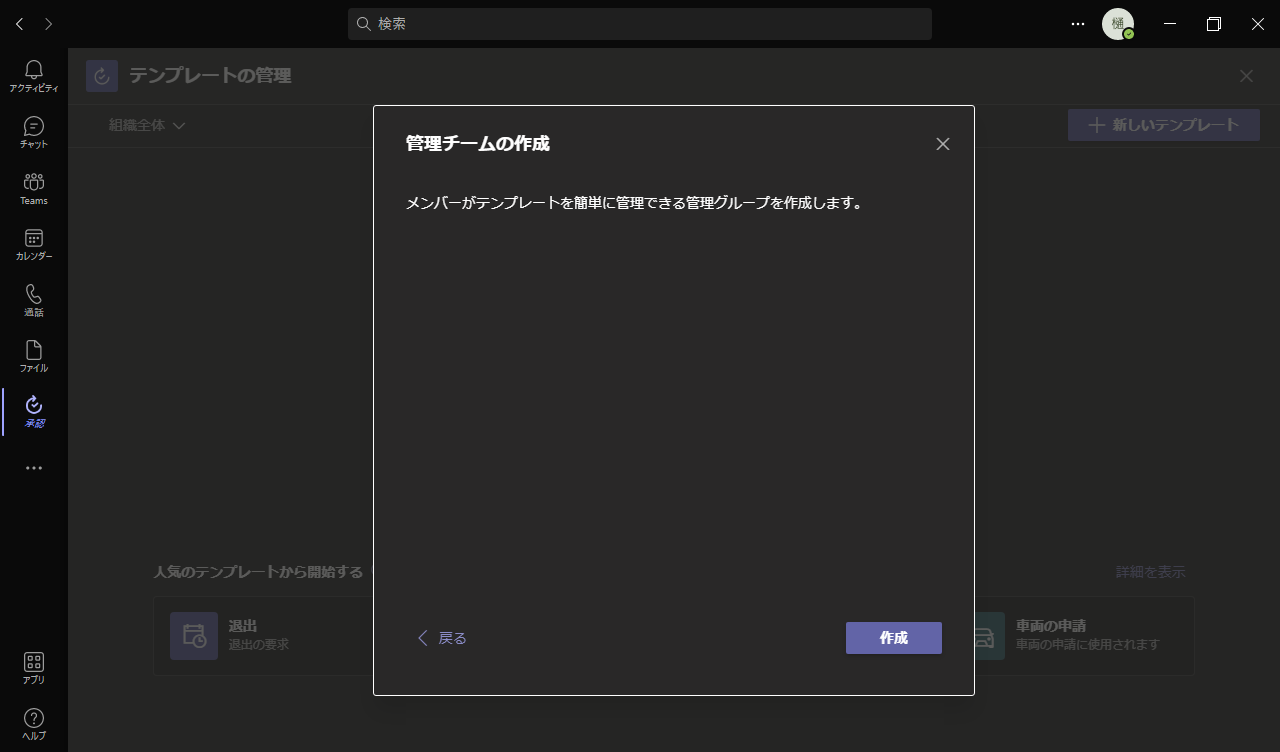The width and height of the screenshot is (1280, 752).
Task: Close the テンプレートの管理 page
Action: click(1246, 76)
